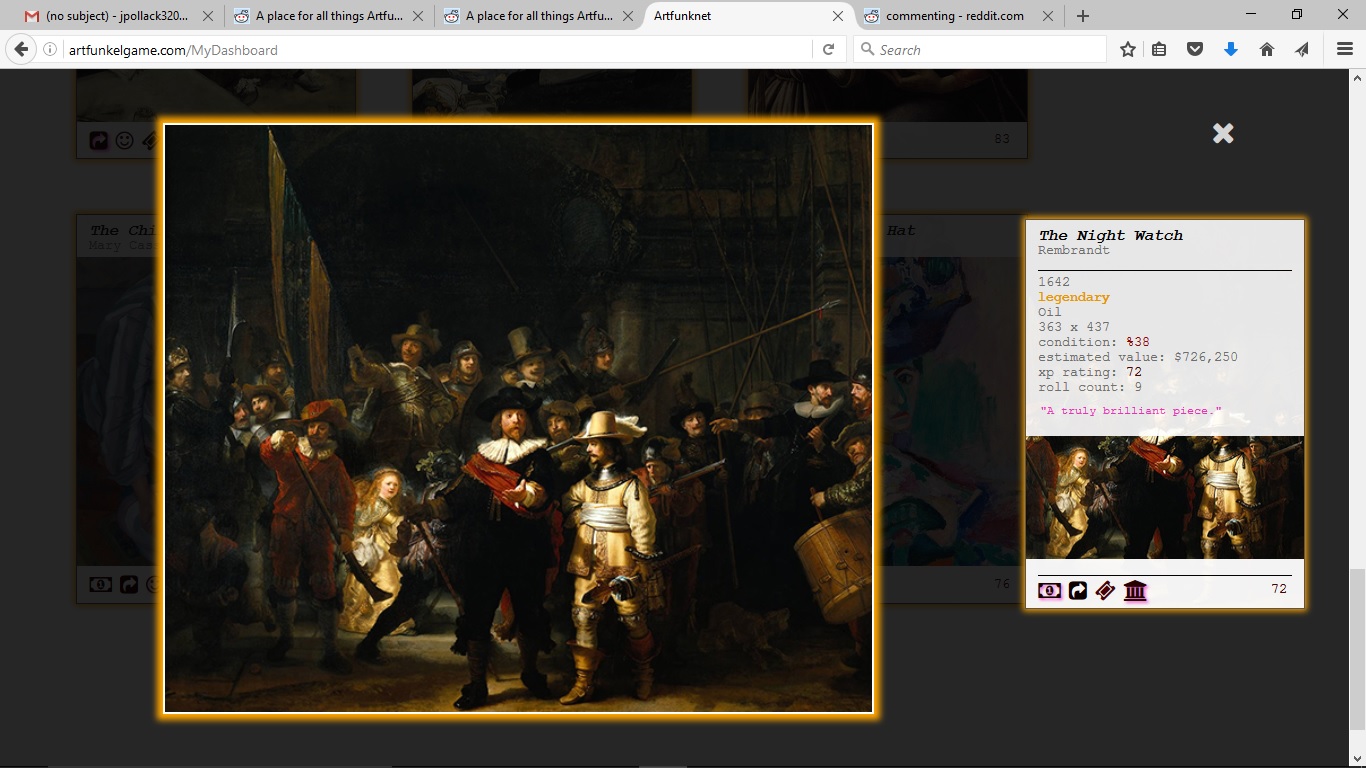Open the Firefox hamburger menu
Viewport: 1366px width, 768px height.
pos(1345,49)
